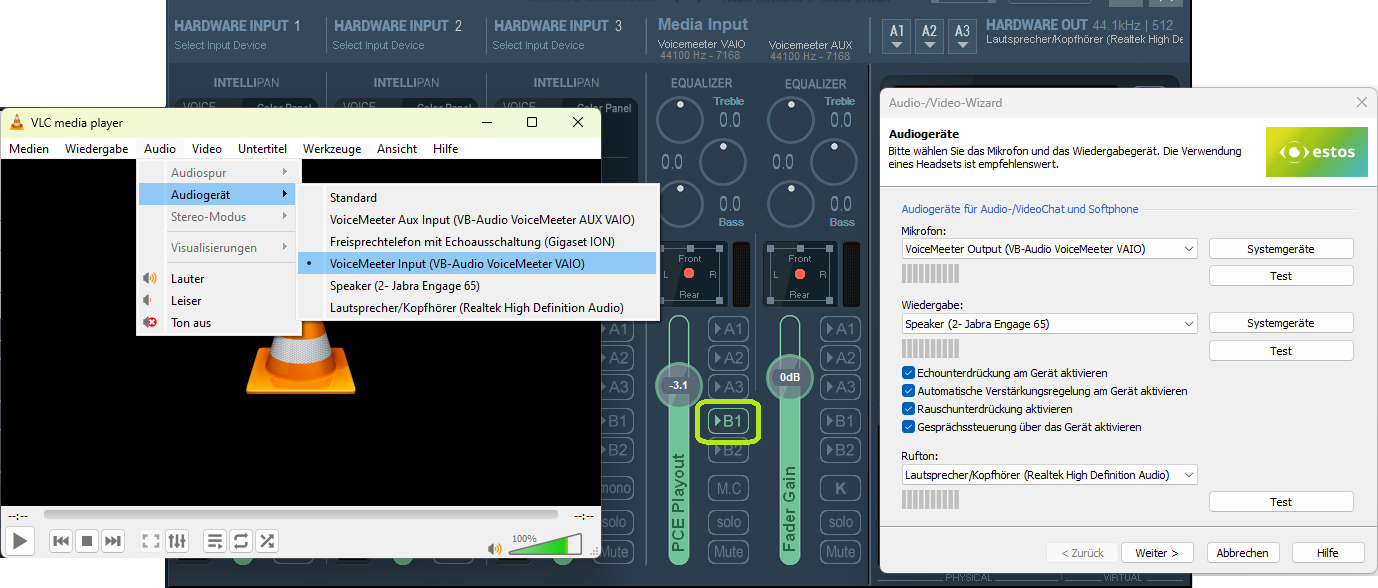
Task: Toggle Rauschunterdrückung aktivieren checkbox
Action: pos(909,409)
